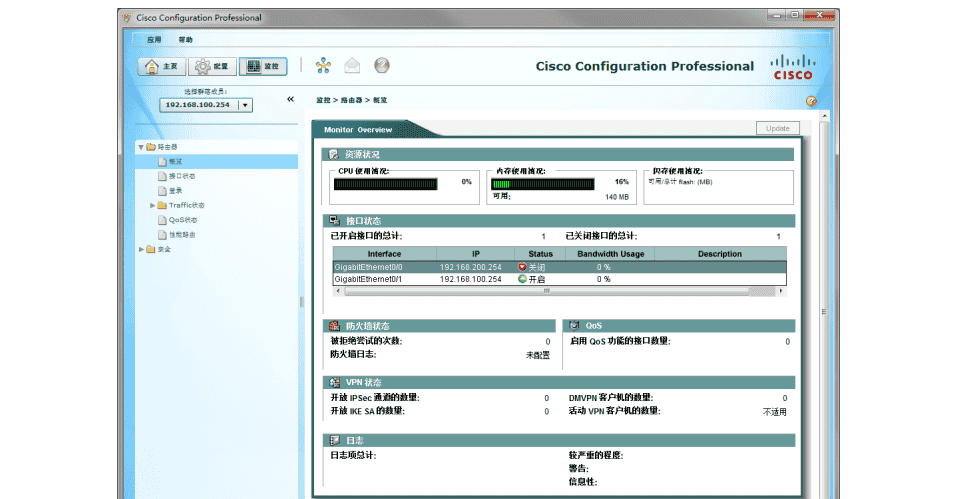Click the interface table horizontal scrollbar thumb
The image size is (972, 499).
pos(546,291)
